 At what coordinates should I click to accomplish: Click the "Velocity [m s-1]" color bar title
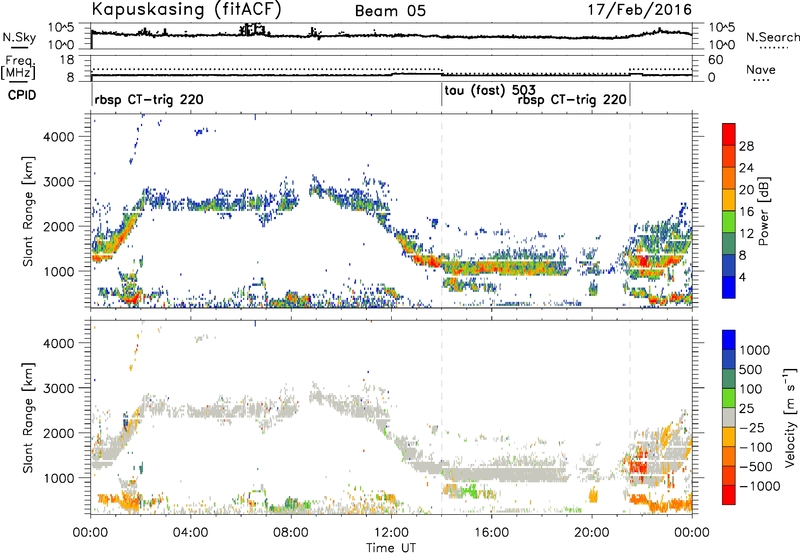(x=790, y=417)
